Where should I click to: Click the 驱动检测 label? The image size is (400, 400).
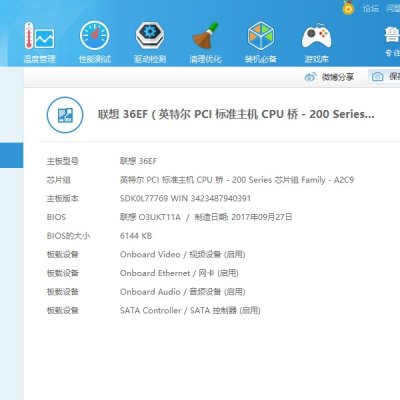point(150,59)
